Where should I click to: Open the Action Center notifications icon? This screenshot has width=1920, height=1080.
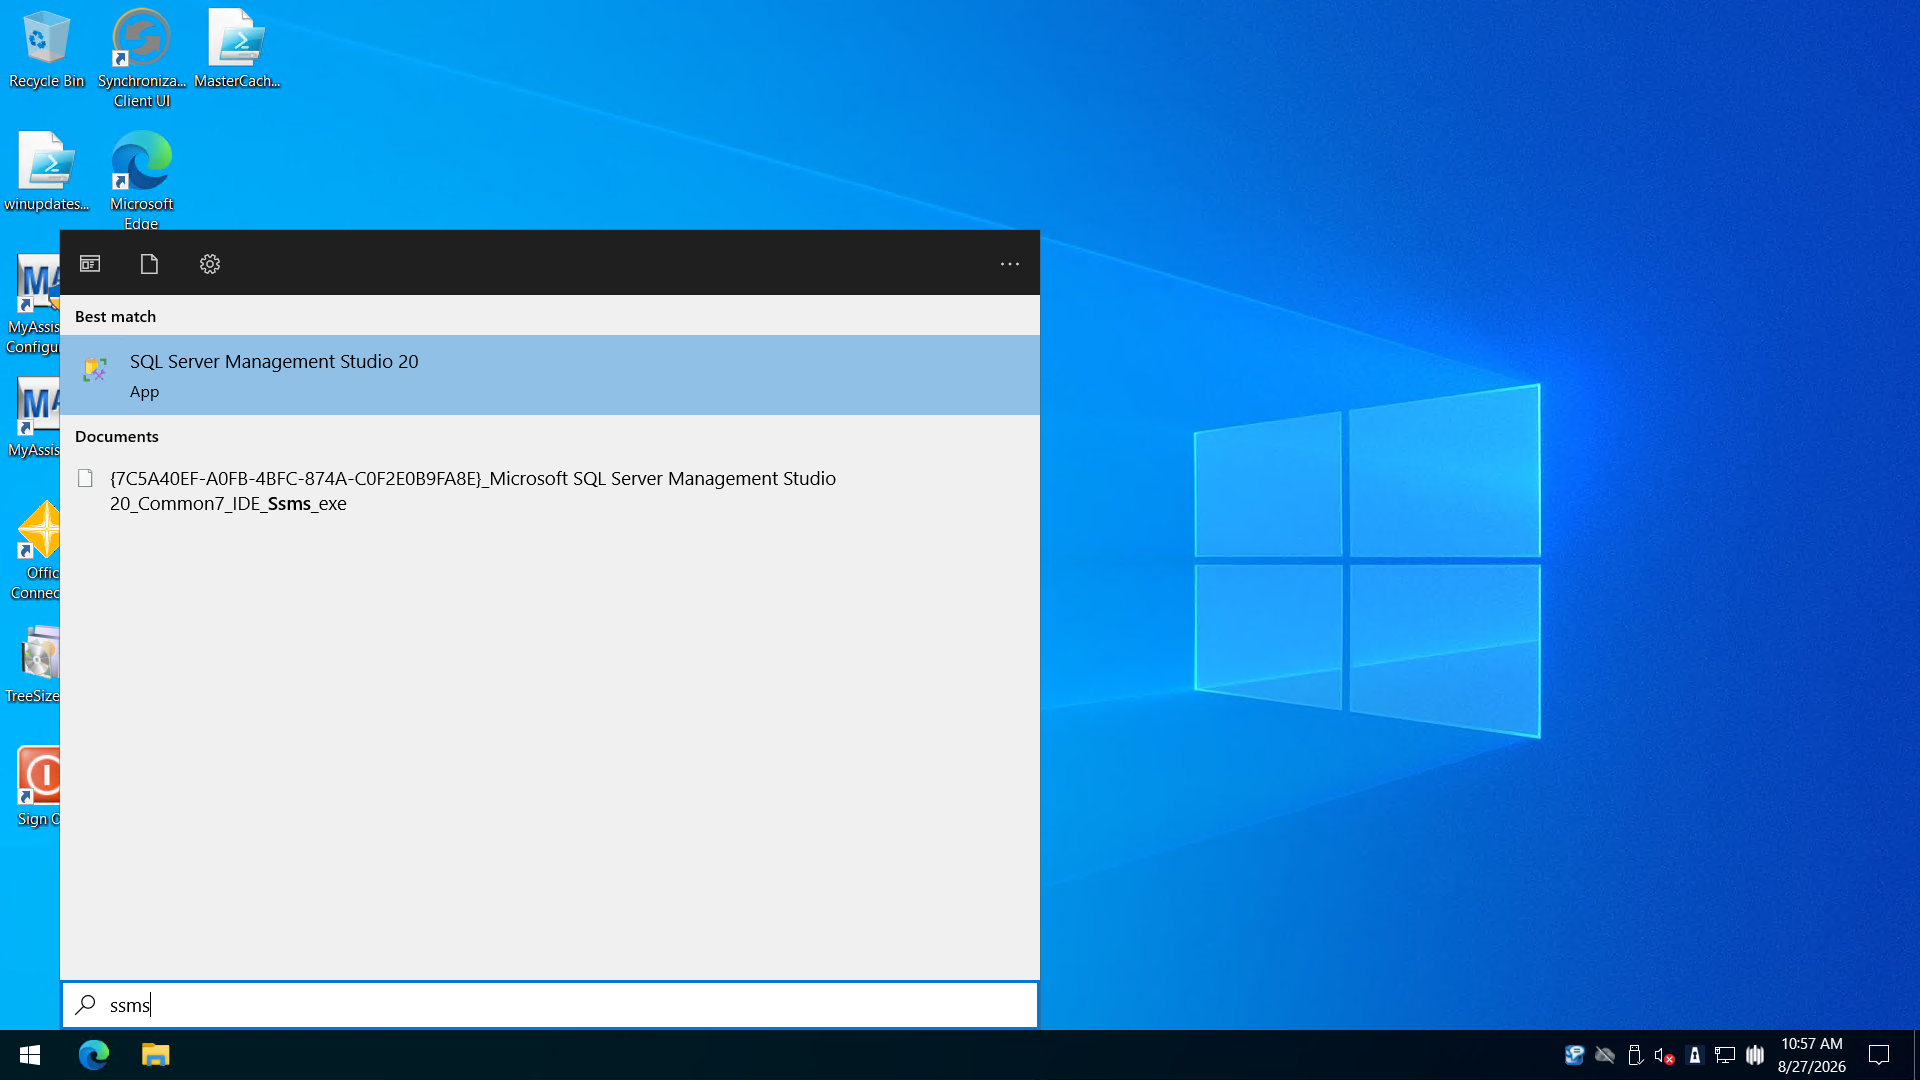[1879, 1055]
